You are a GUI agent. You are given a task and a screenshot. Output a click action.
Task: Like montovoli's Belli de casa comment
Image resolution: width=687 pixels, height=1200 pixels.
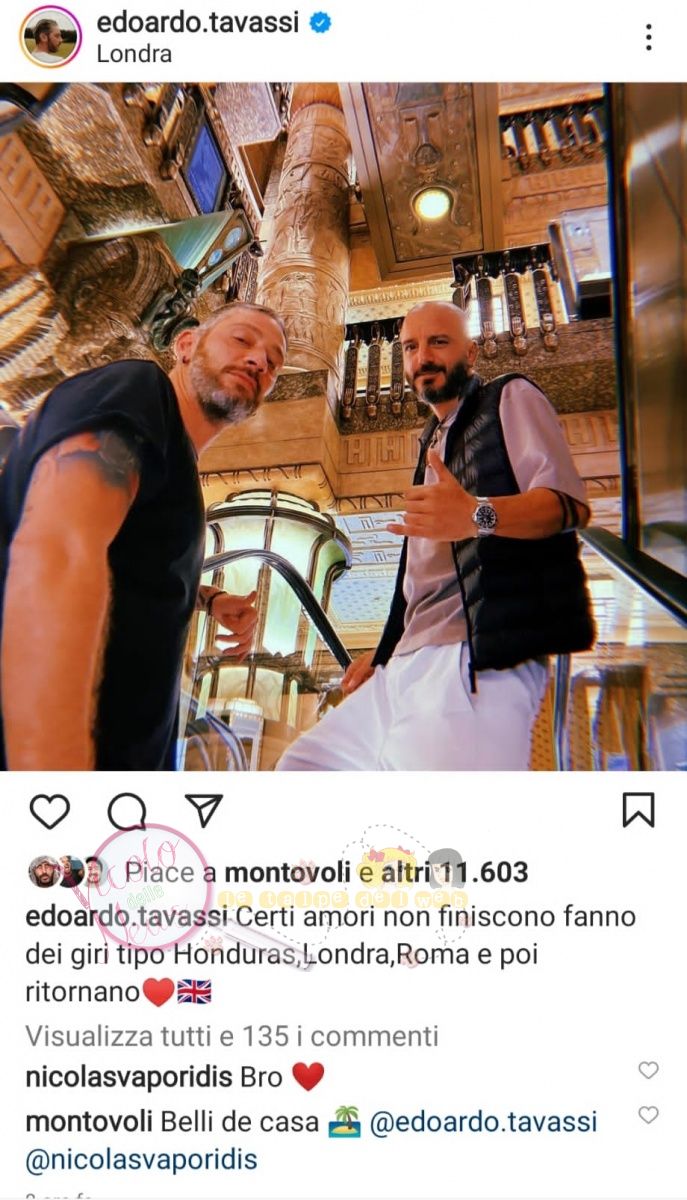[x=648, y=1114]
